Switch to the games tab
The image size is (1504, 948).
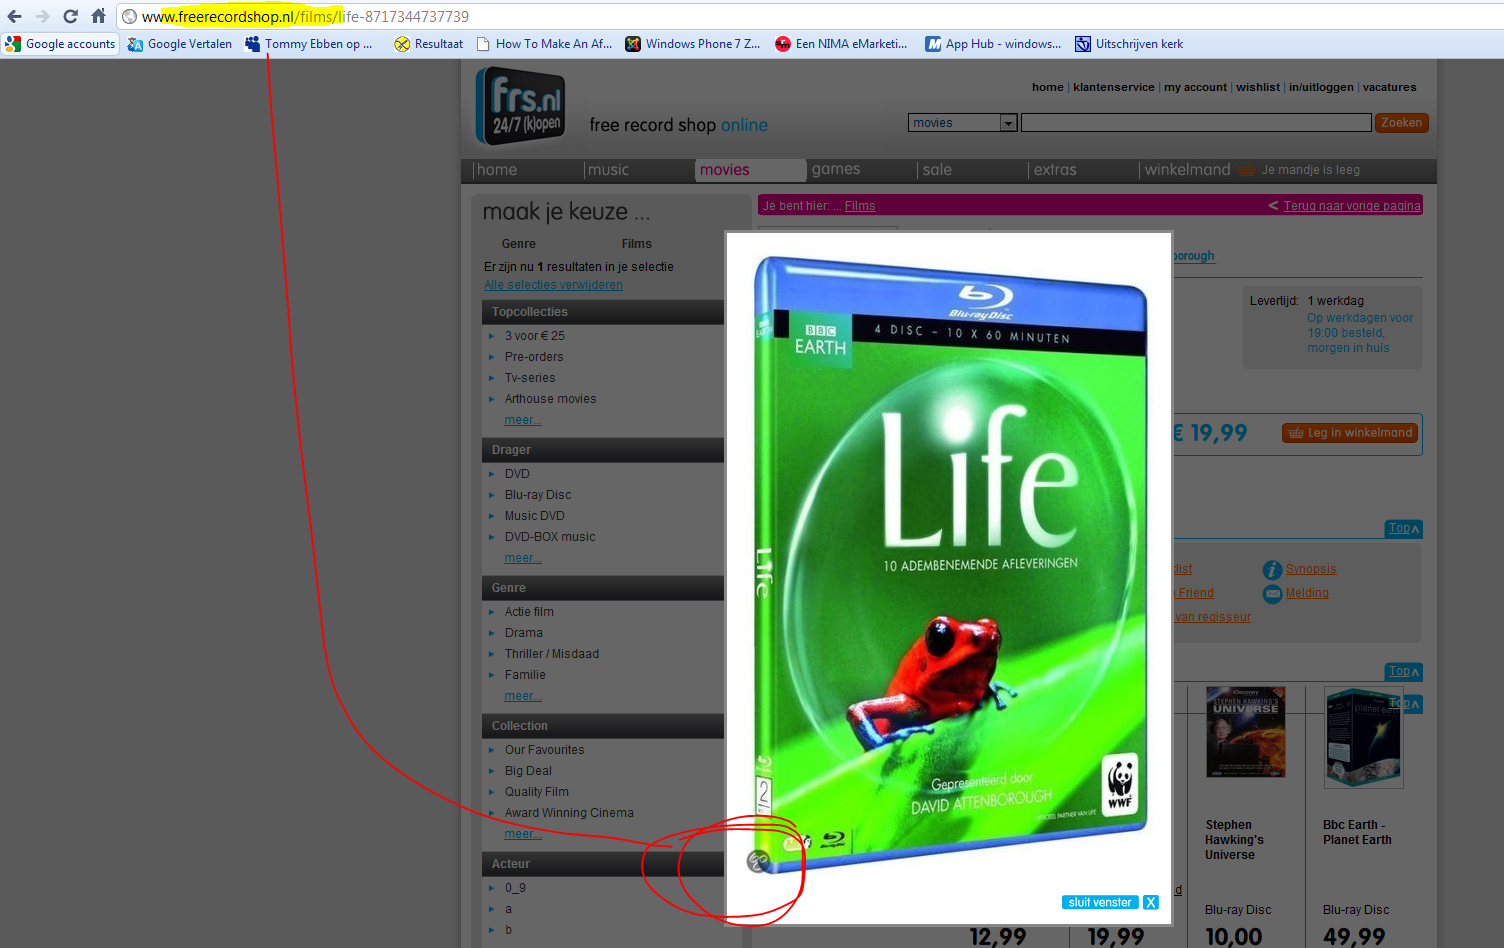point(836,170)
